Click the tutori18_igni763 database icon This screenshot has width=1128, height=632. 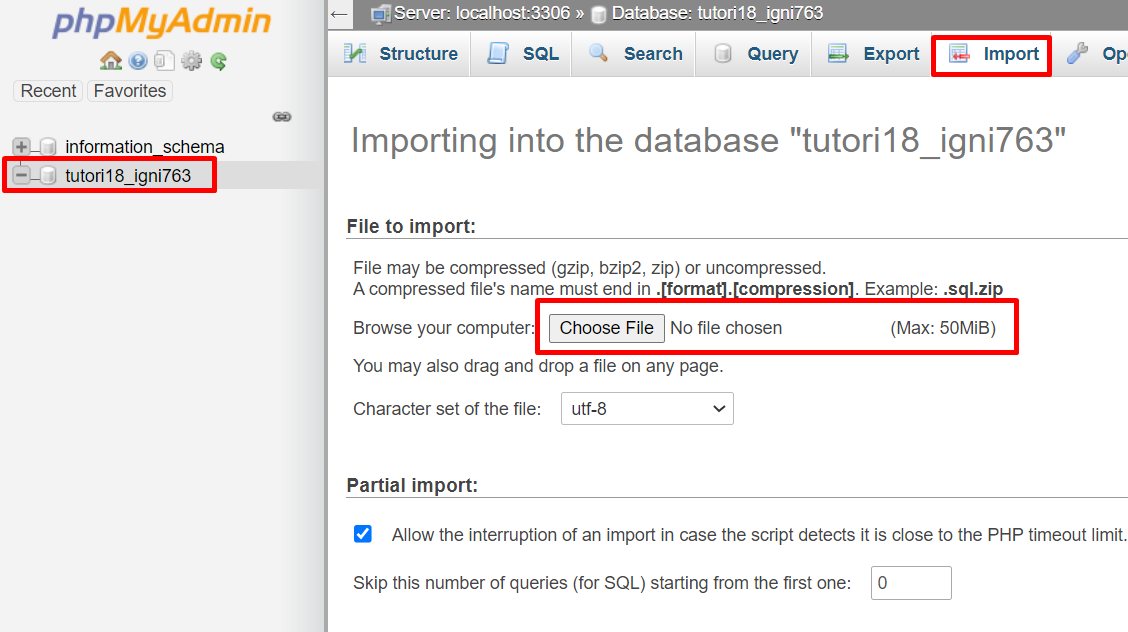pyautogui.click(x=48, y=175)
